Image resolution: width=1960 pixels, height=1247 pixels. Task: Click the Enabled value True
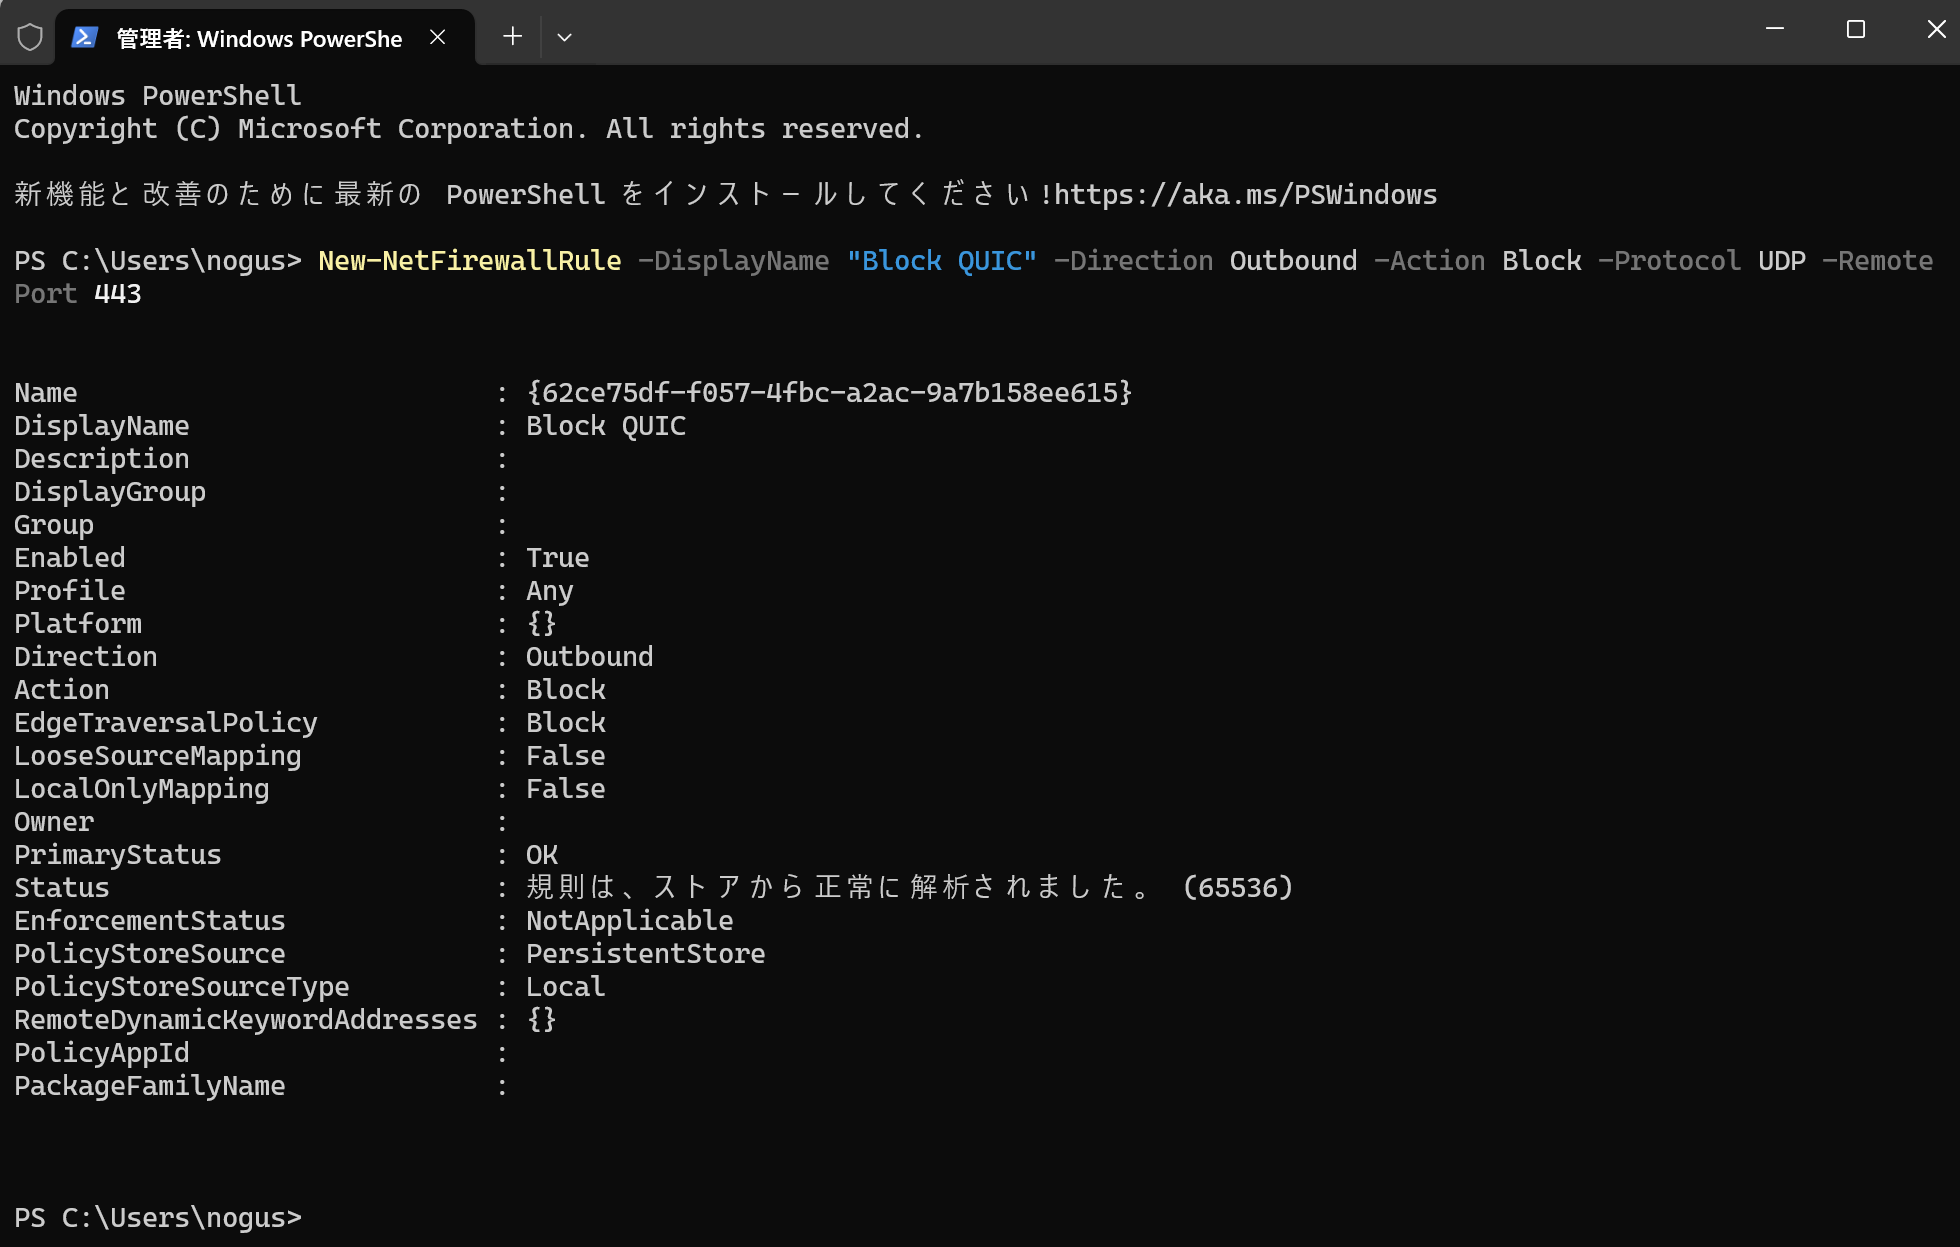coord(557,558)
